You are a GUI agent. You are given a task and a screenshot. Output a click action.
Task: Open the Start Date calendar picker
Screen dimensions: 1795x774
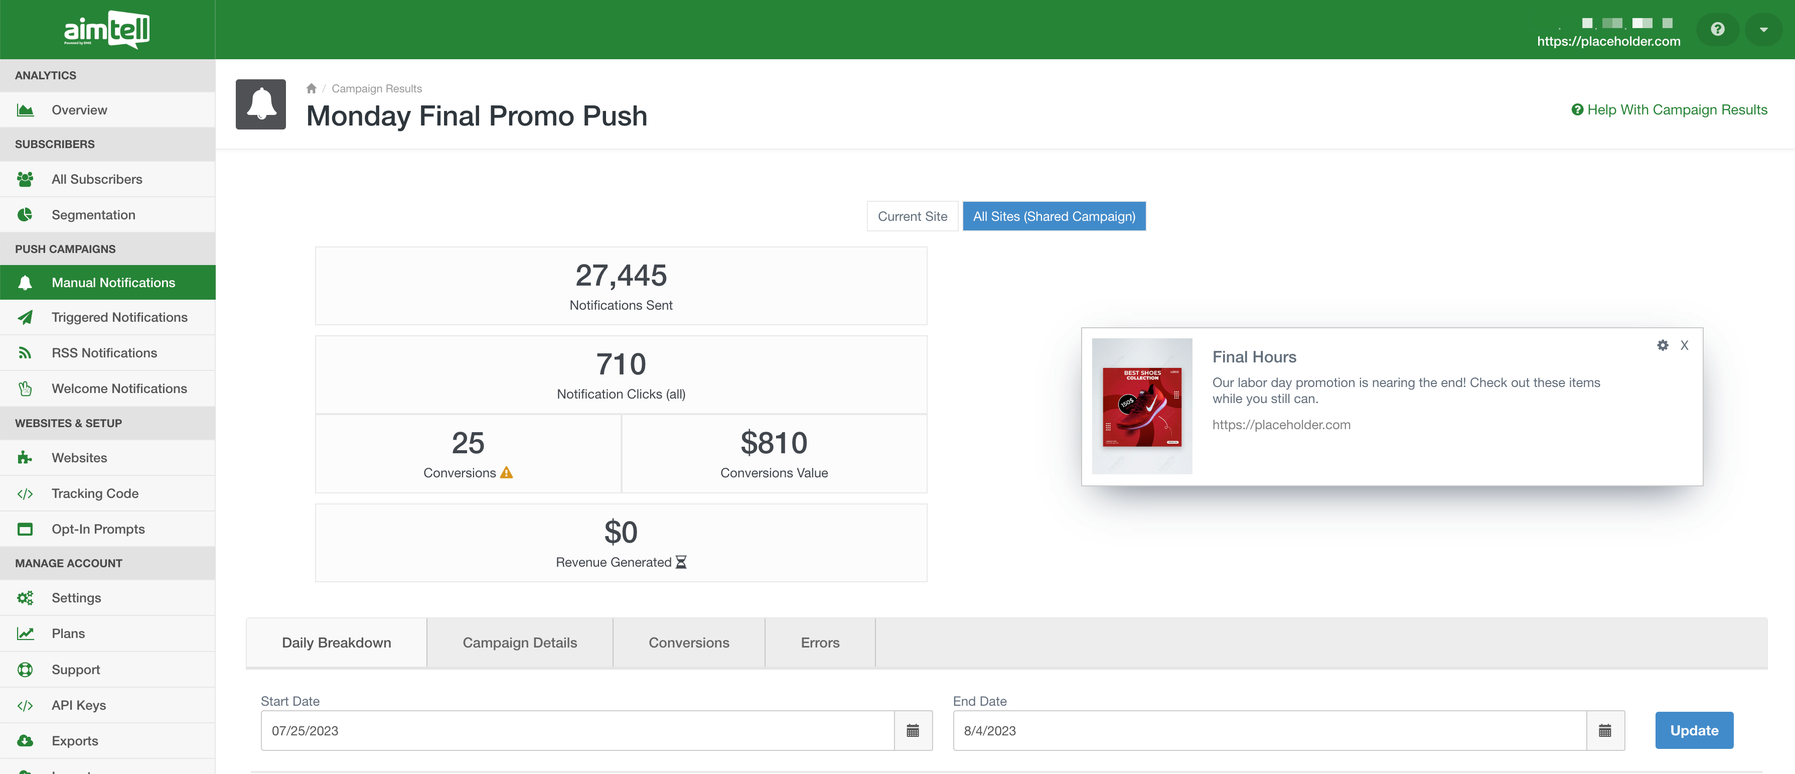point(913,731)
